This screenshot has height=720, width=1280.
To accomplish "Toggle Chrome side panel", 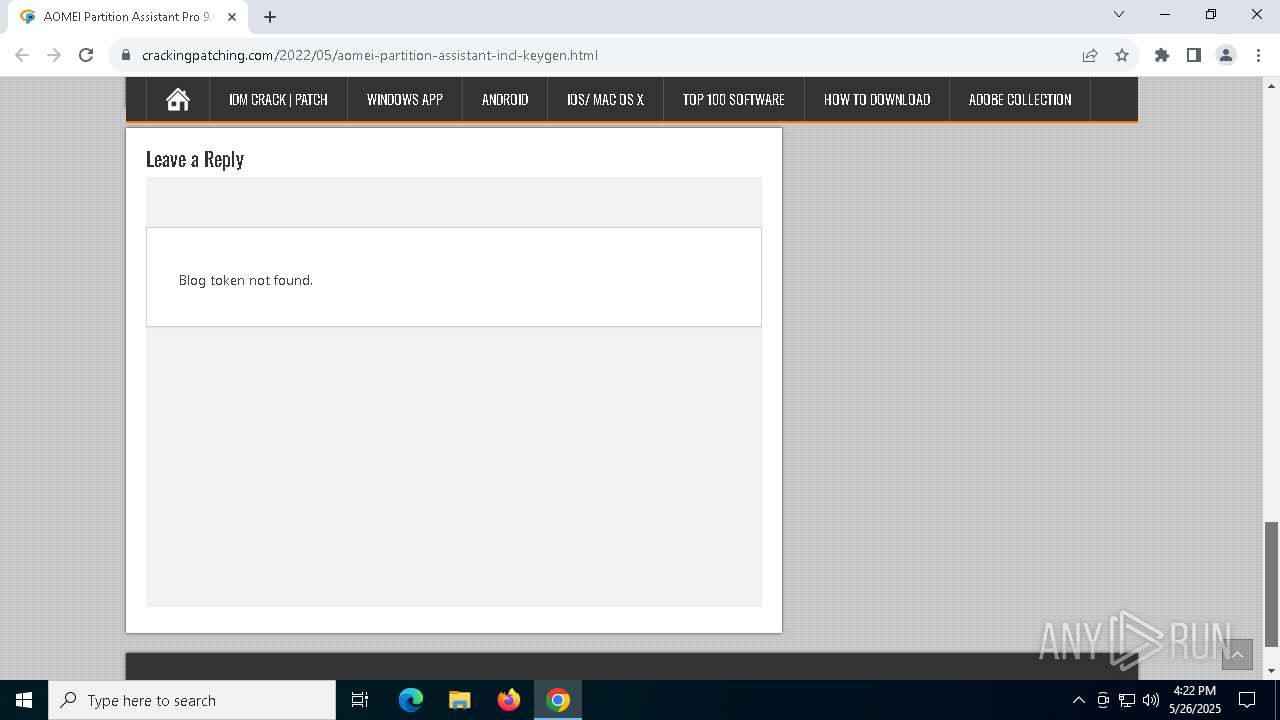I will pos(1194,55).
